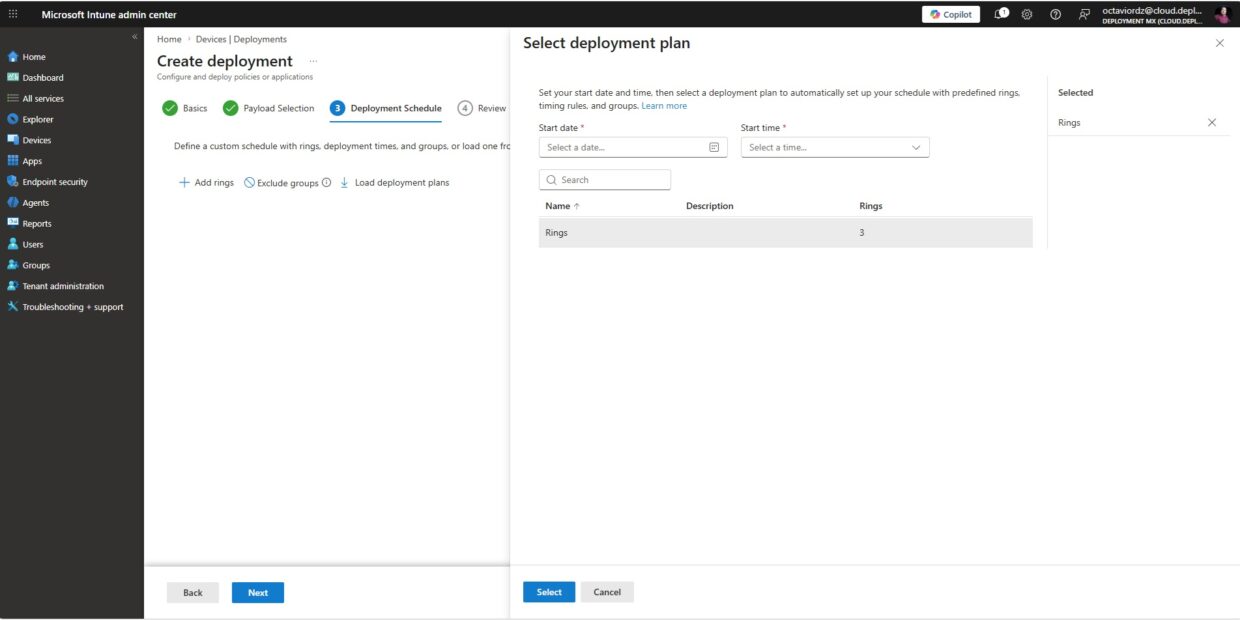This screenshot has width=1240, height=620.
Task: Open Devices | Deployments breadcrumb
Action: 241,39
